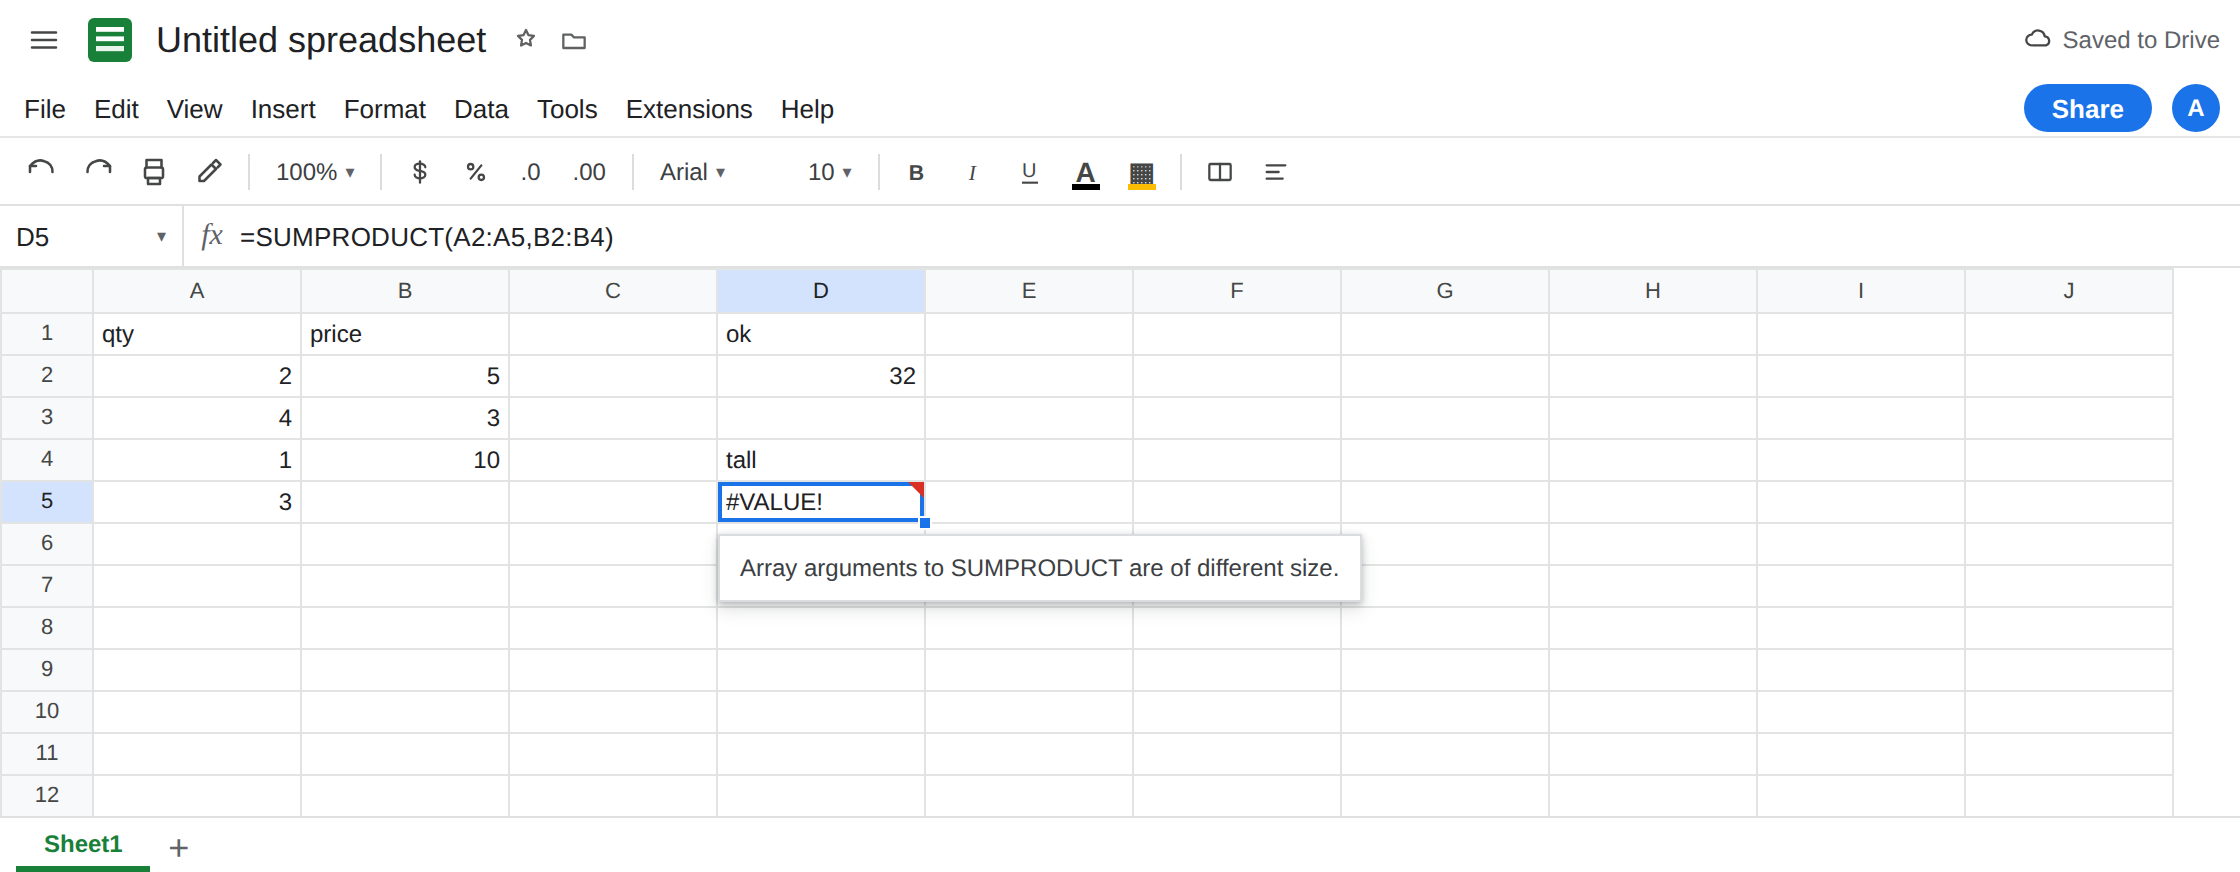This screenshot has height=872, width=2240.
Task: Open the Format menu
Action: (x=385, y=109)
